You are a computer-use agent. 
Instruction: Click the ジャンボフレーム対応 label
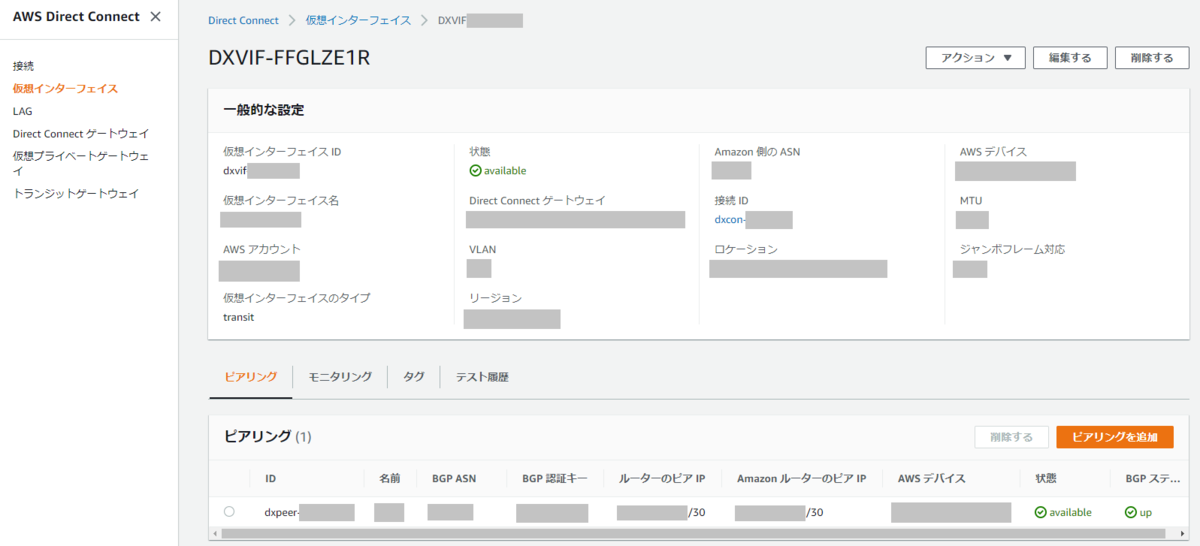pyautogui.click(x=1012, y=249)
